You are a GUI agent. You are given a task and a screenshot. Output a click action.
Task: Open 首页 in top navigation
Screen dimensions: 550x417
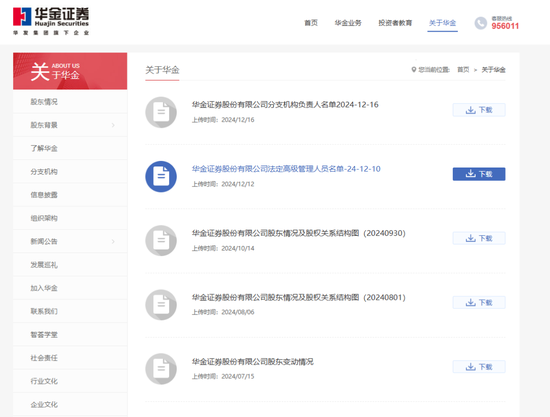click(311, 23)
